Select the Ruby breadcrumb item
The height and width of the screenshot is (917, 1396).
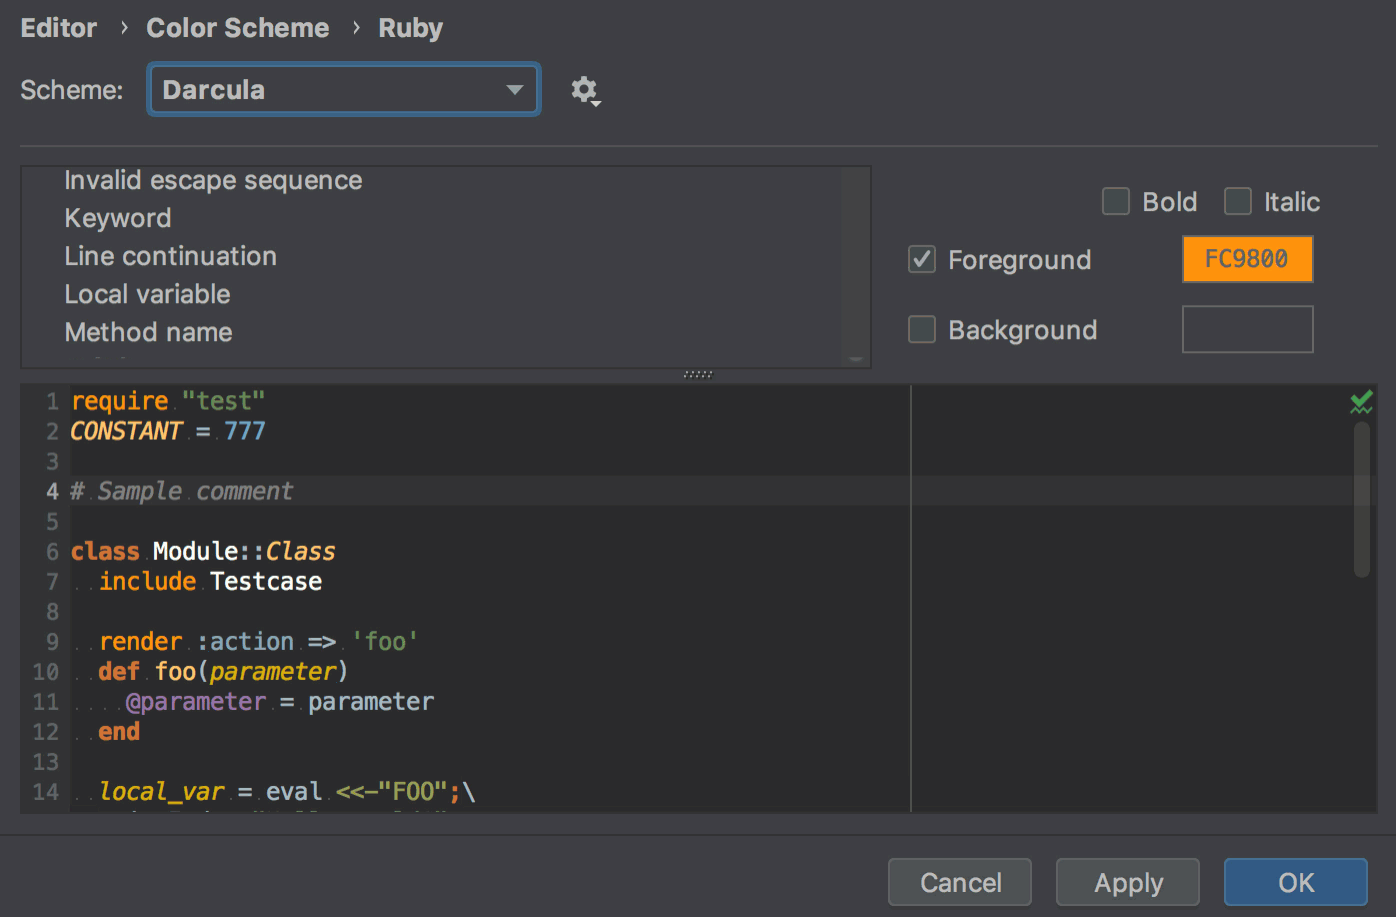click(410, 27)
